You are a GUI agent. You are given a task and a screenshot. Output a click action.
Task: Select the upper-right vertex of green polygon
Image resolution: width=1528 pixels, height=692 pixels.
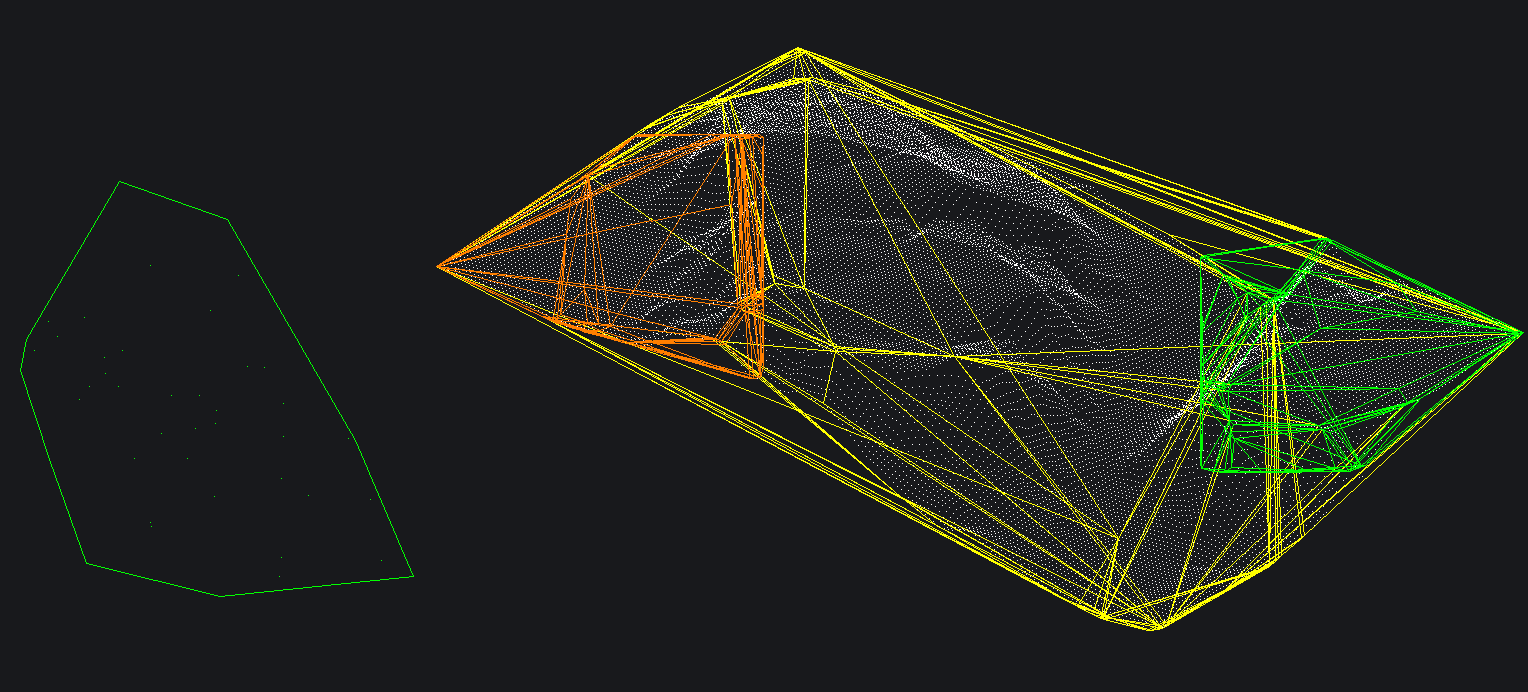tap(228, 219)
